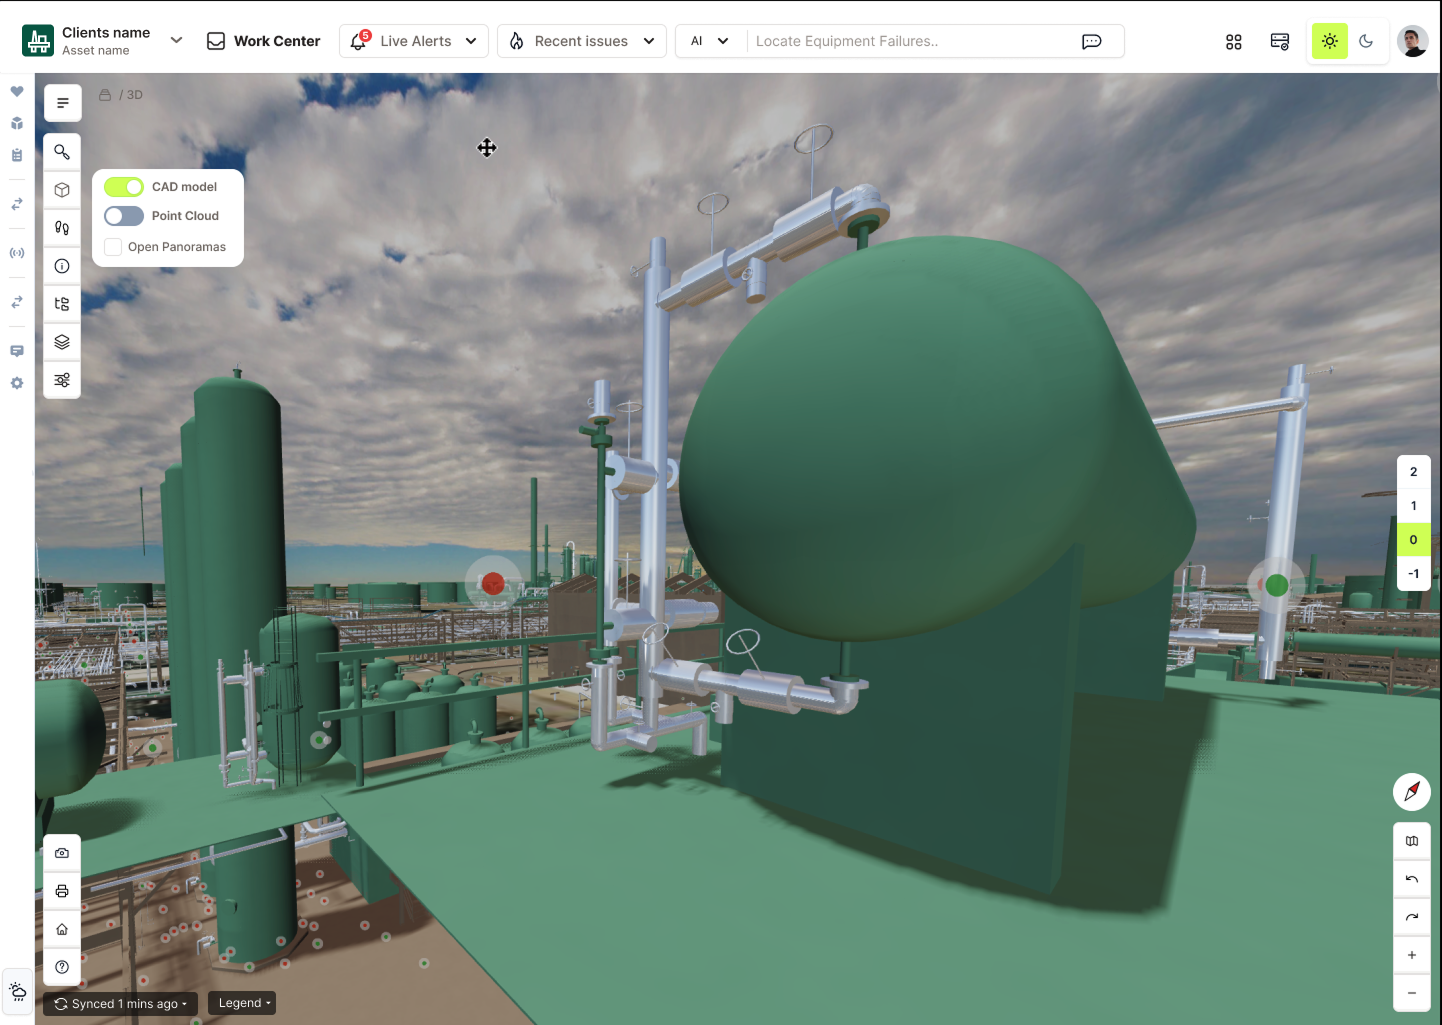Image resolution: width=1442 pixels, height=1025 pixels.
Task: Click the Synced 1 mins ago button
Action: [120, 1003]
